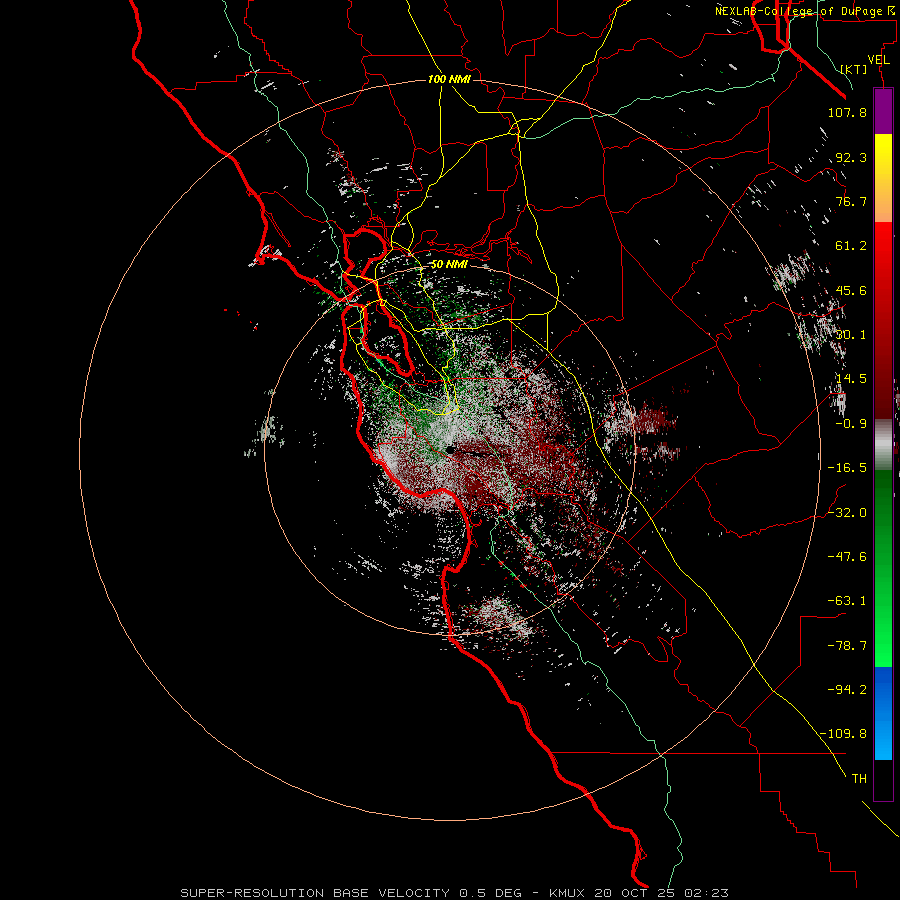This screenshot has width=900, height=900.
Task: Select the -32.0 velocity scale value
Action: 847,513
